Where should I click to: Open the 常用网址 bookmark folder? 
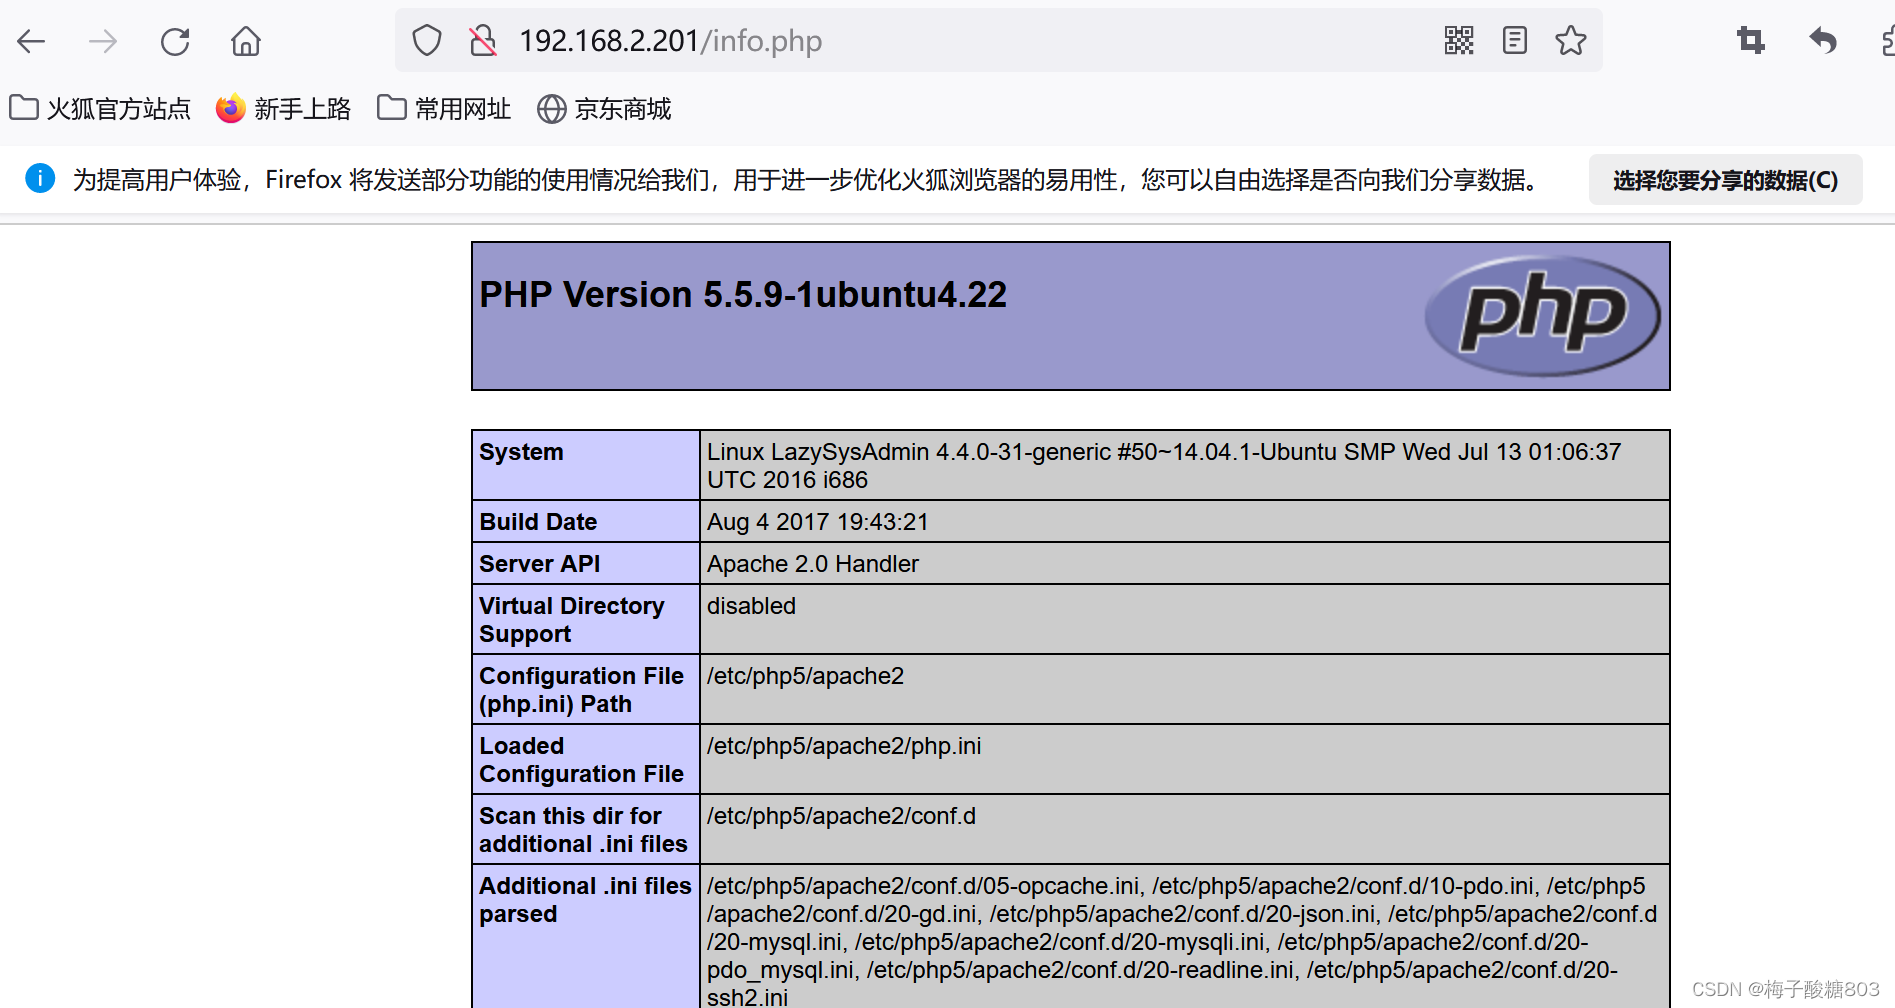(444, 109)
